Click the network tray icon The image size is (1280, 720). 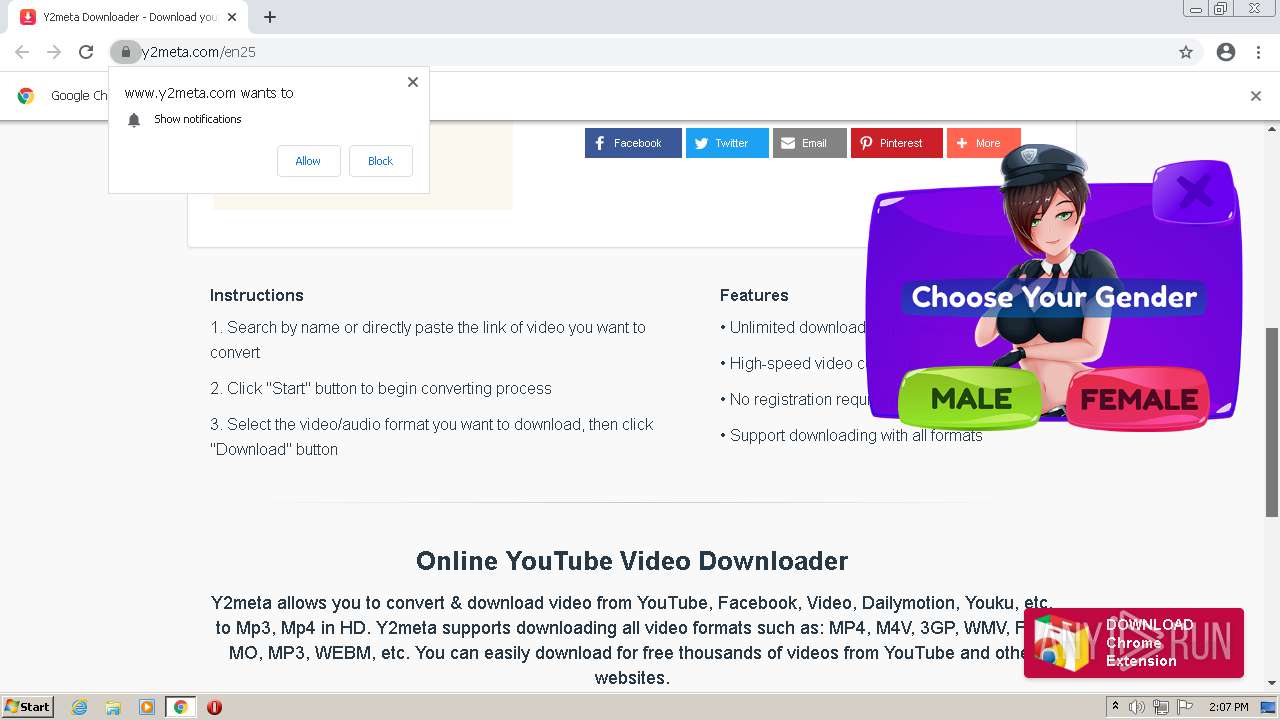click(x=1160, y=707)
